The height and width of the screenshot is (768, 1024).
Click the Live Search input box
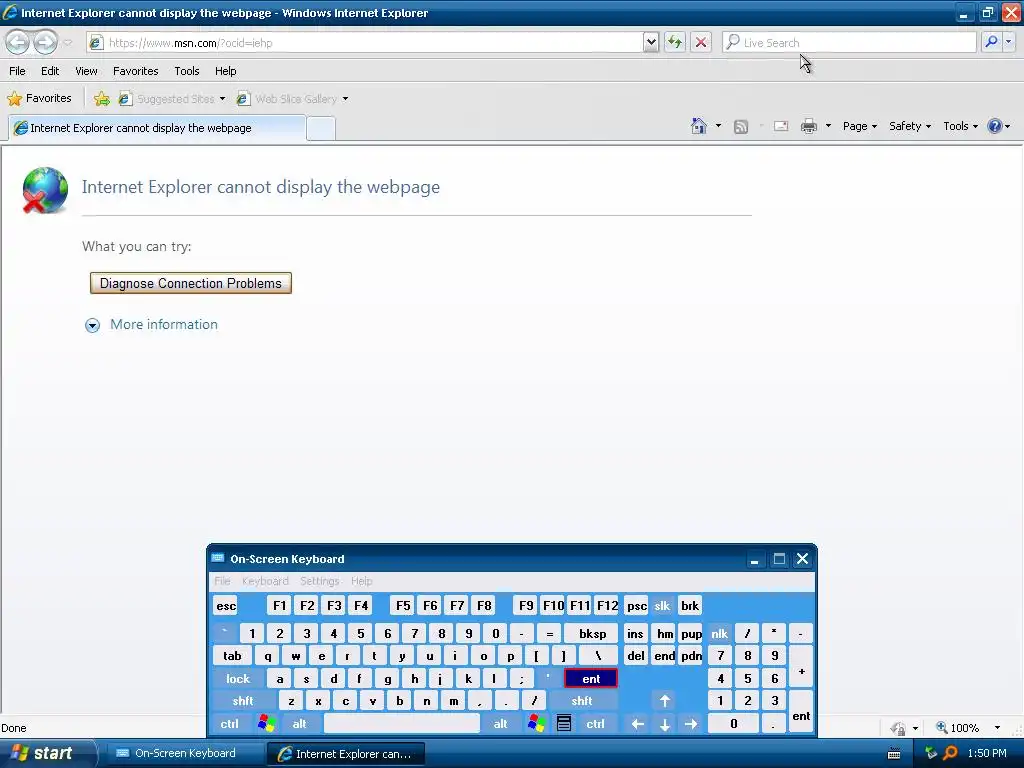pos(850,42)
